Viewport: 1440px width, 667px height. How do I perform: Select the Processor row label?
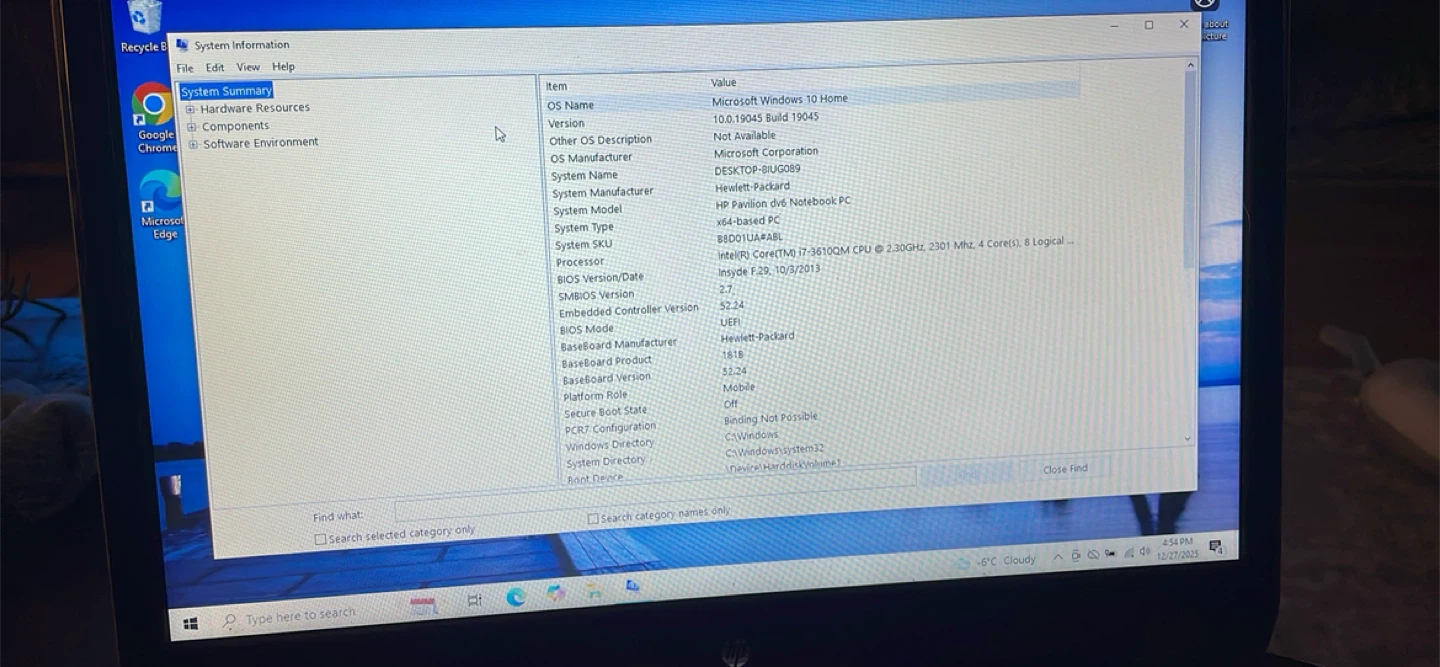tap(580, 262)
